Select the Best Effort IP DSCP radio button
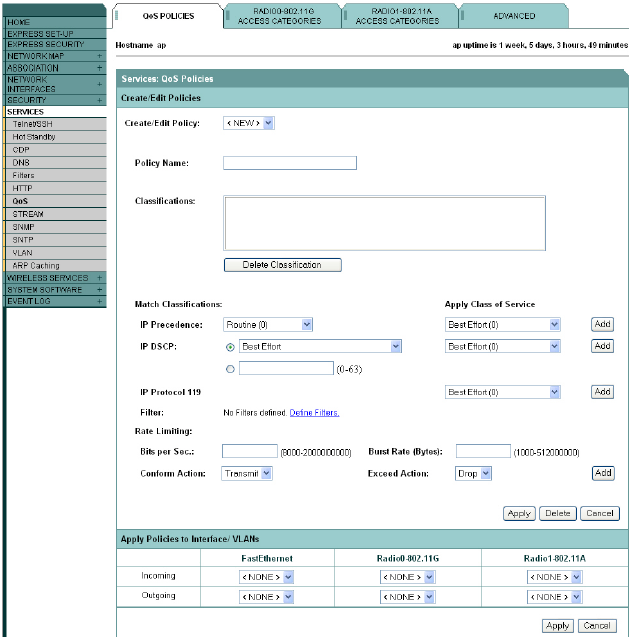The image size is (629, 637). (x=231, y=347)
